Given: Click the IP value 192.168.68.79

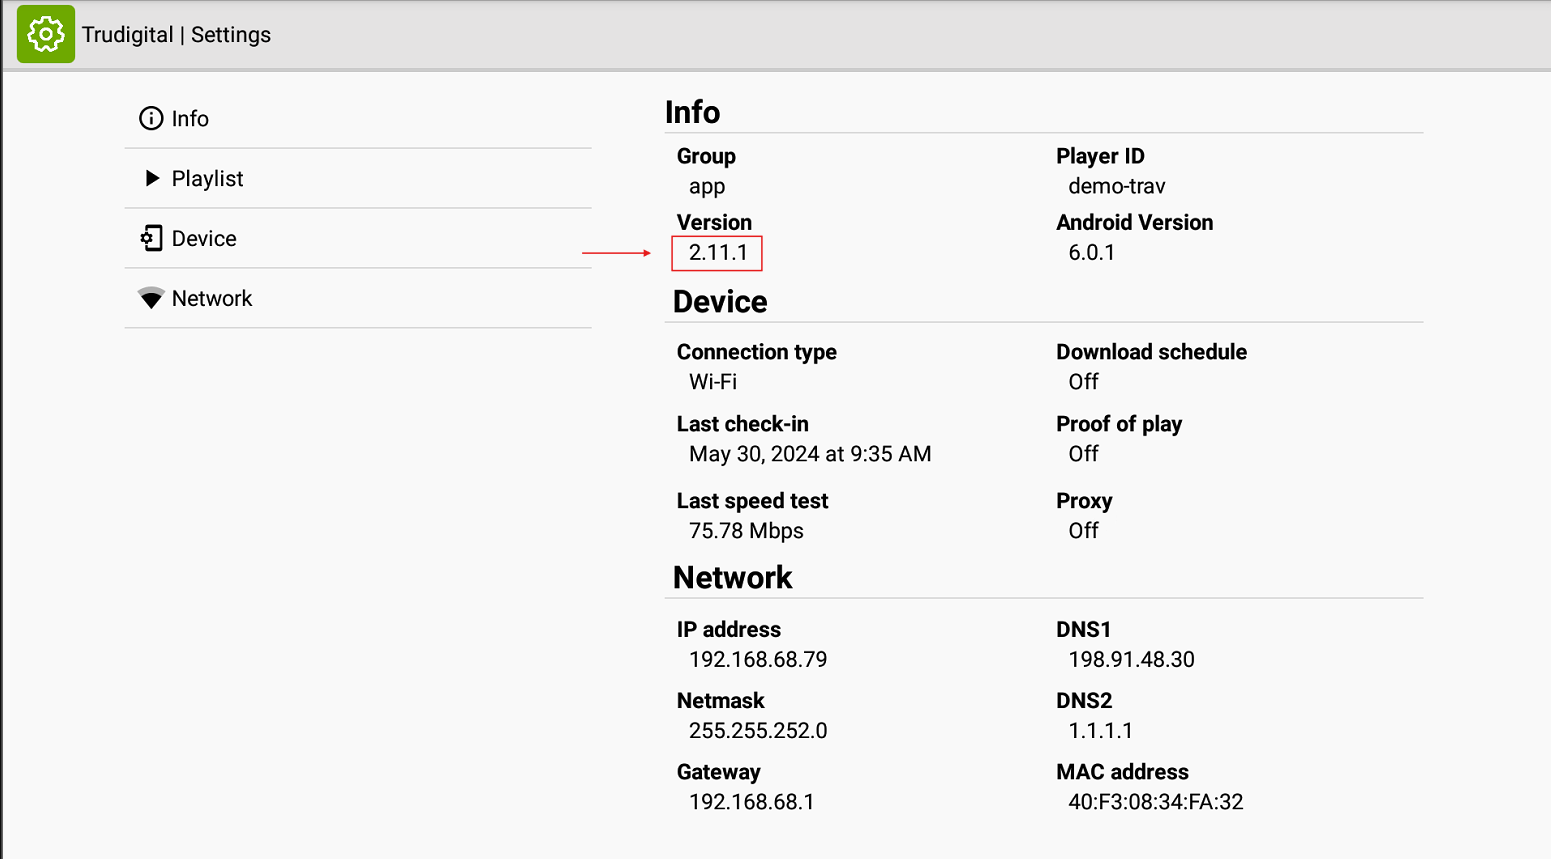Looking at the screenshot, I should click(758, 659).
